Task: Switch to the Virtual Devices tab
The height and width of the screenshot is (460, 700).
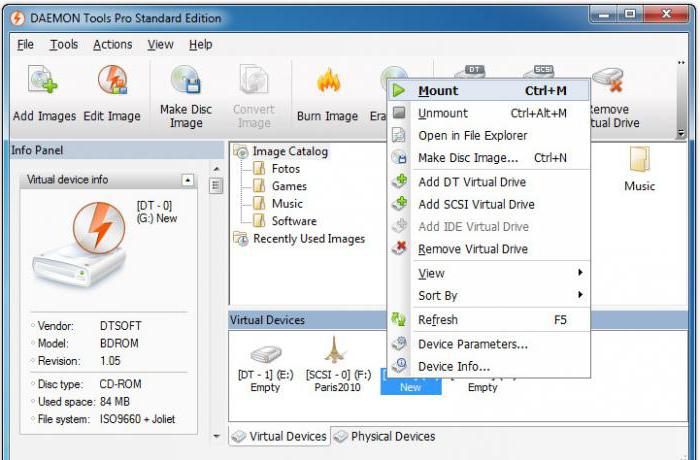Action: point(280,436)
